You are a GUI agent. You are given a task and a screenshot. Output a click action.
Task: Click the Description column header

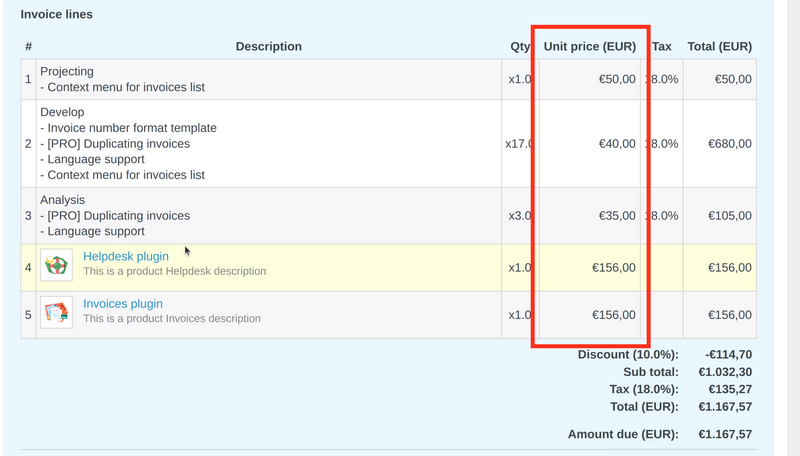coord(268,47)
